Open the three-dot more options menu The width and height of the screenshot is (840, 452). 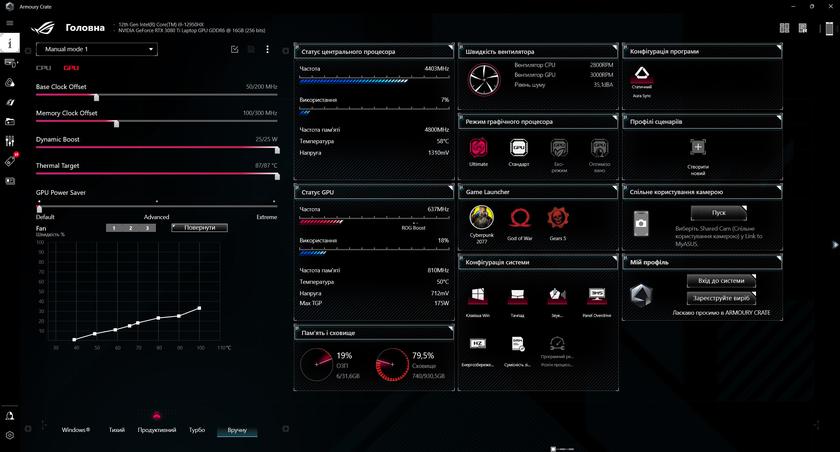tap(267, 49)
